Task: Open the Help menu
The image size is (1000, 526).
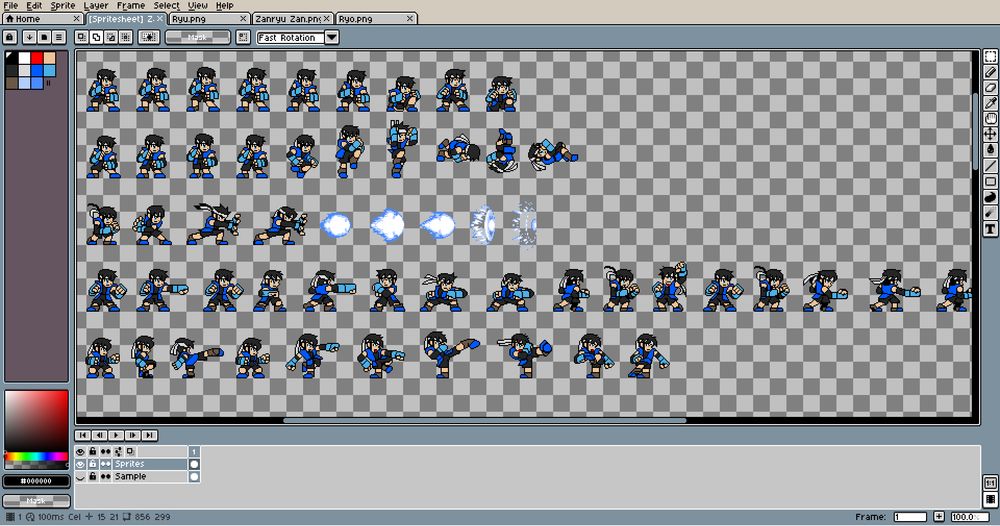Action: coord(224,5)
